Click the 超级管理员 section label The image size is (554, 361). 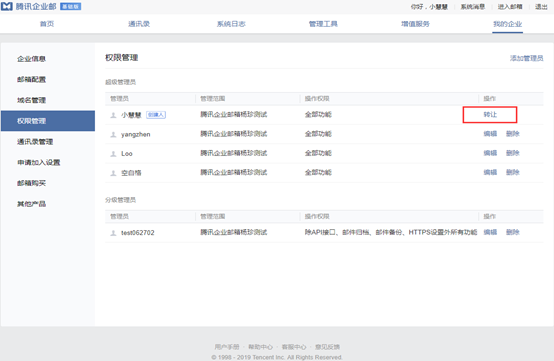coord(120,82)
